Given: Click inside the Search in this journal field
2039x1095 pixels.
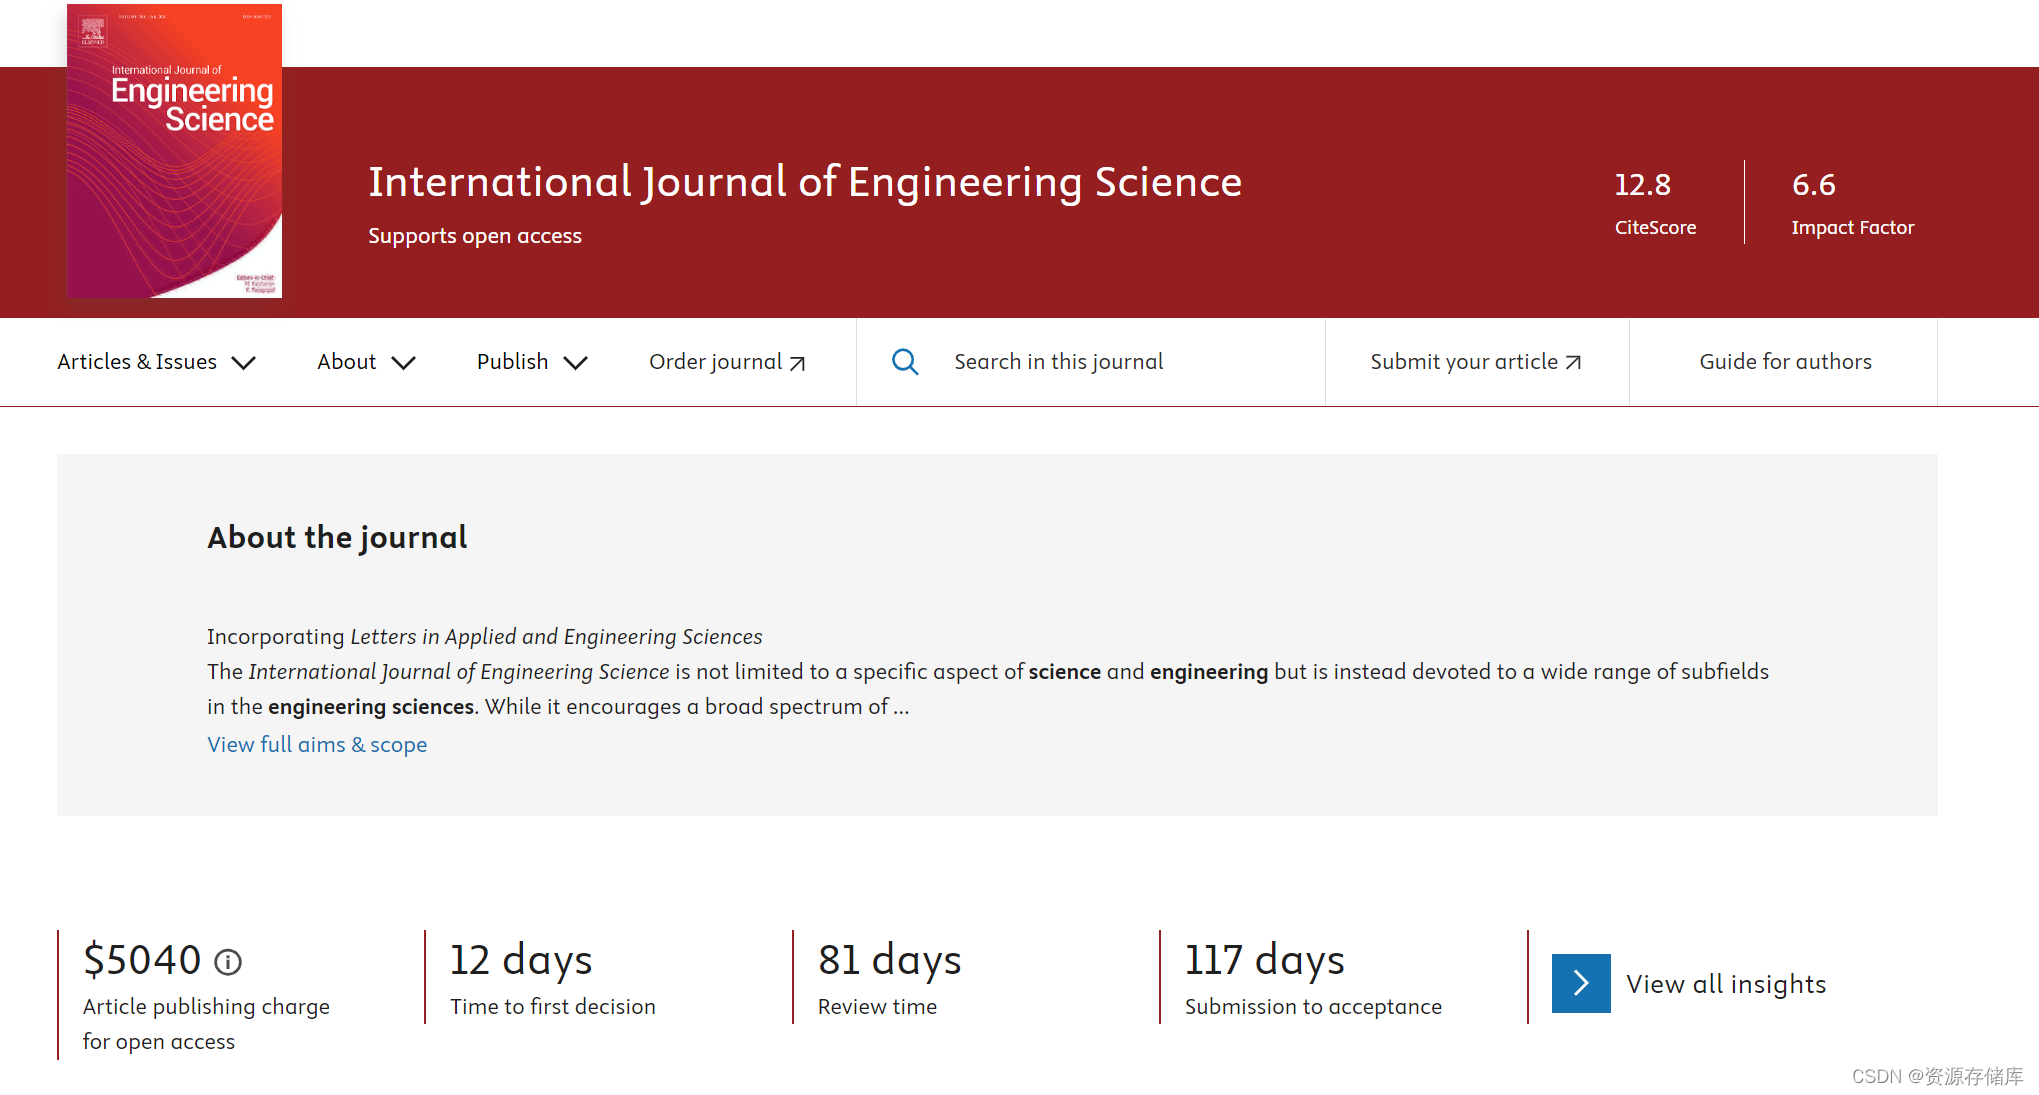Looking at the screenshot, I should 1059,362.
